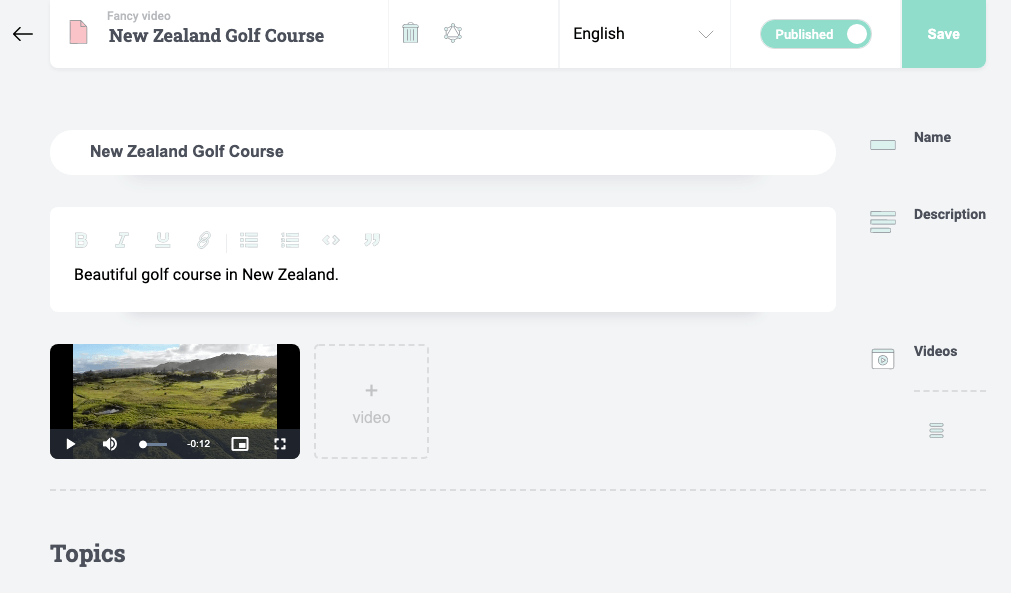Click the Description label in sidebar
The width and height of the screenshot is (1011, 593).
950,214
